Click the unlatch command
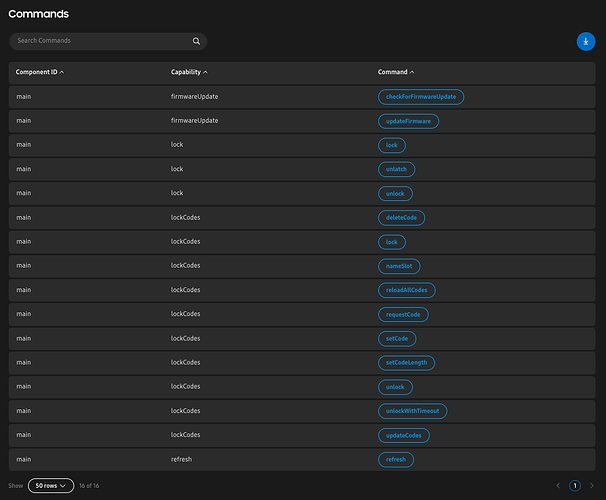The width and height of the screenshot is (606, 500). click(x=396, y=169)
